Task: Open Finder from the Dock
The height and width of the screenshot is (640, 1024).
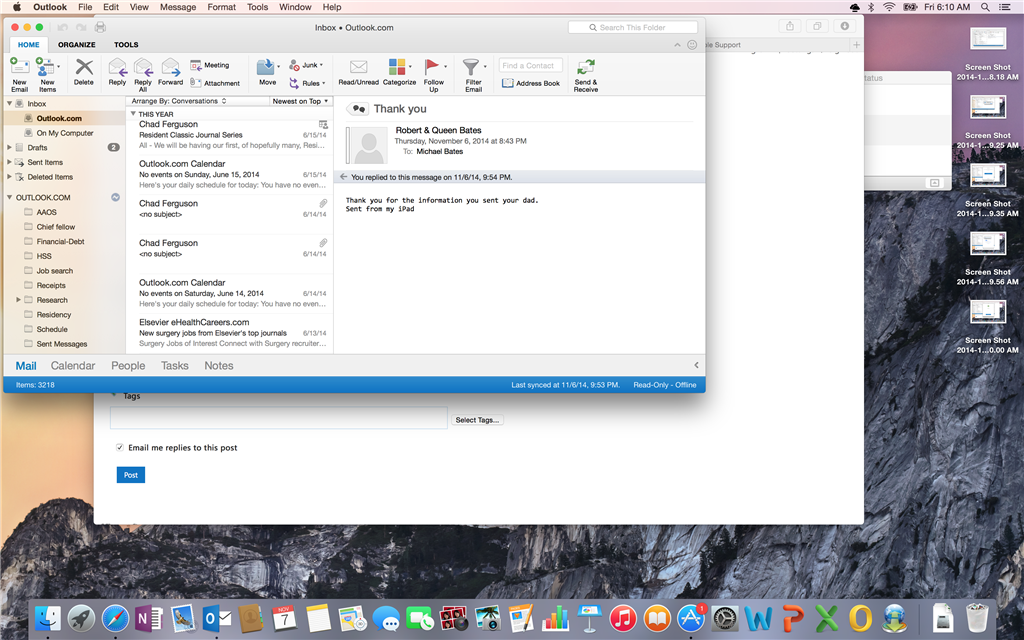Action: point(48,617)
